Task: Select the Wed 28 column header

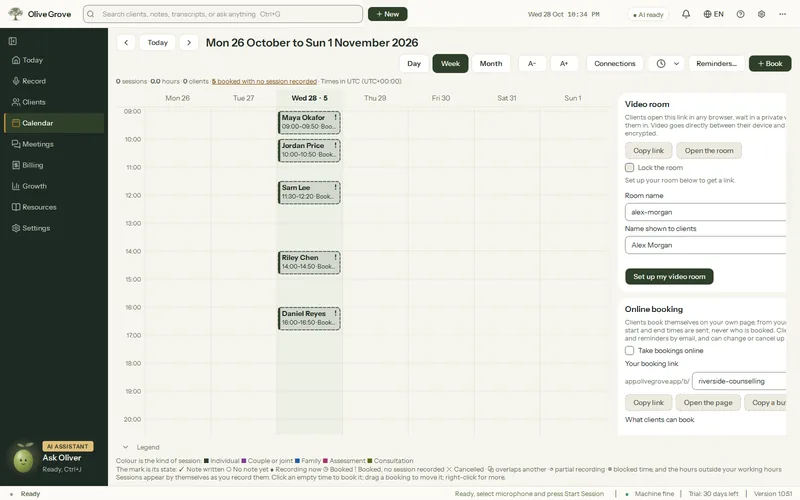Action: coord(309,98)
